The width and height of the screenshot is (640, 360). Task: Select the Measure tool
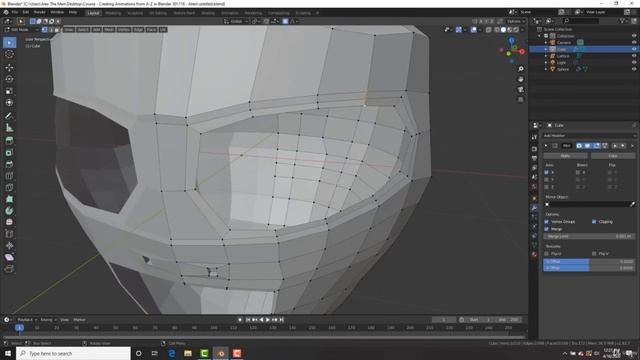click(x=9, y=128)
